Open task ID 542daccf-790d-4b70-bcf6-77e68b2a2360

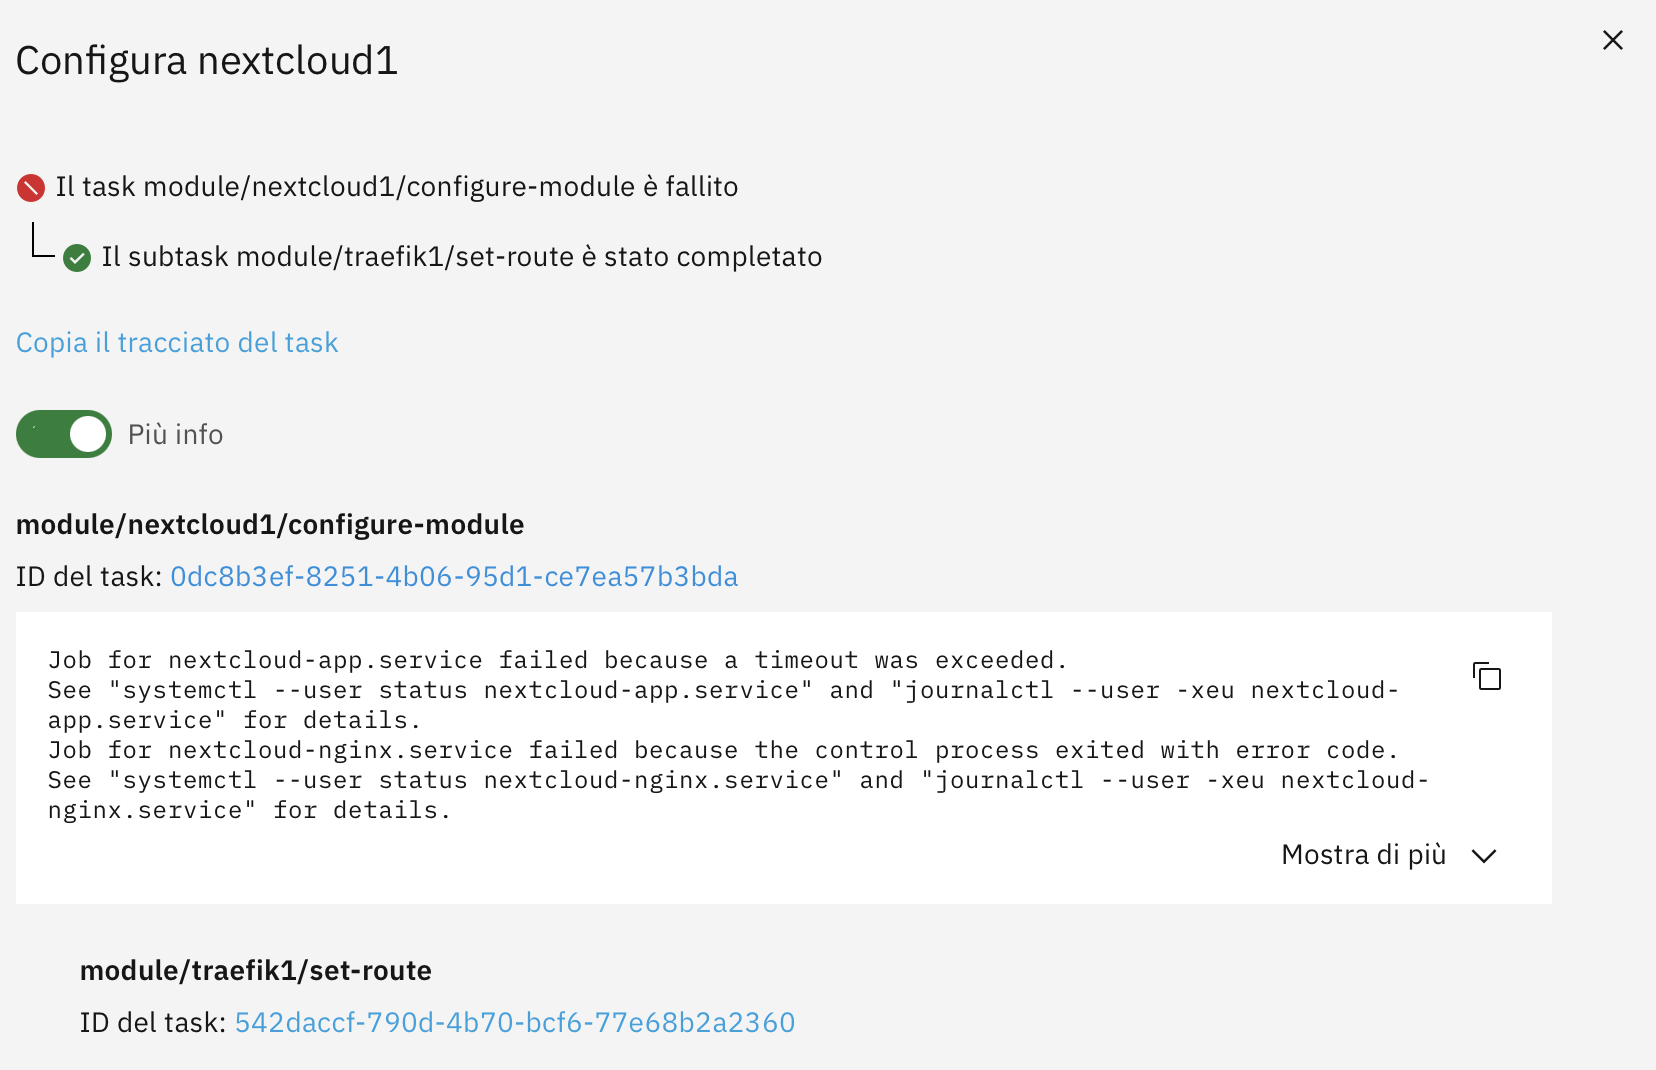(515, 1023)
